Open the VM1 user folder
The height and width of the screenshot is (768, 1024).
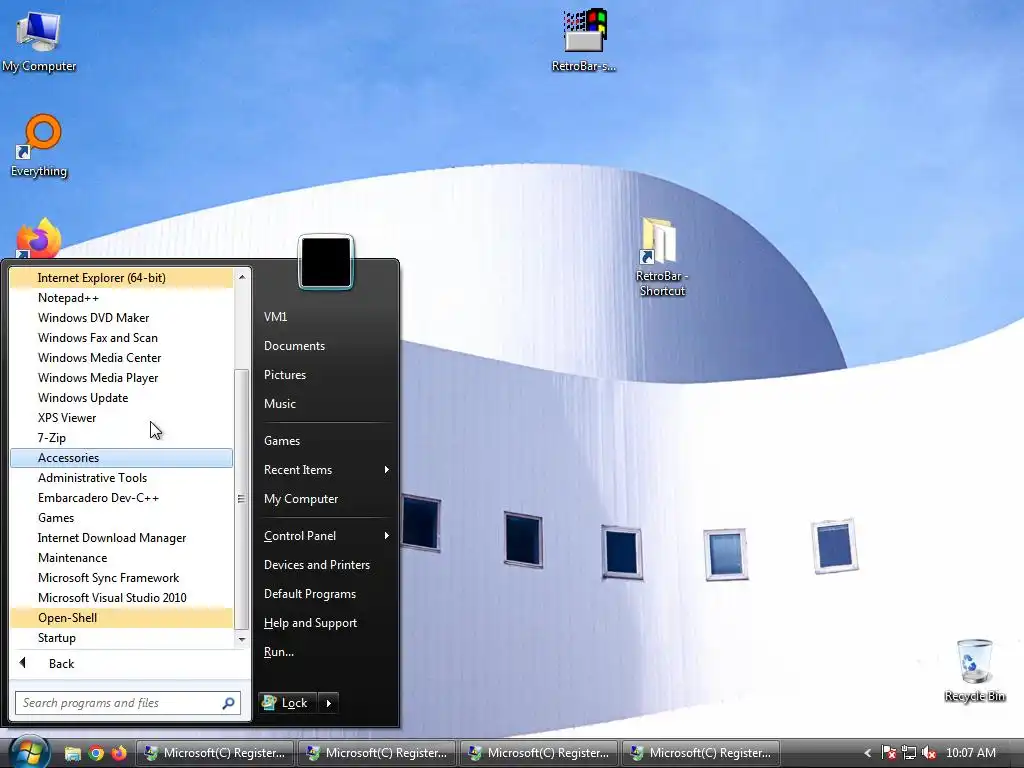[x=326, y=317]
